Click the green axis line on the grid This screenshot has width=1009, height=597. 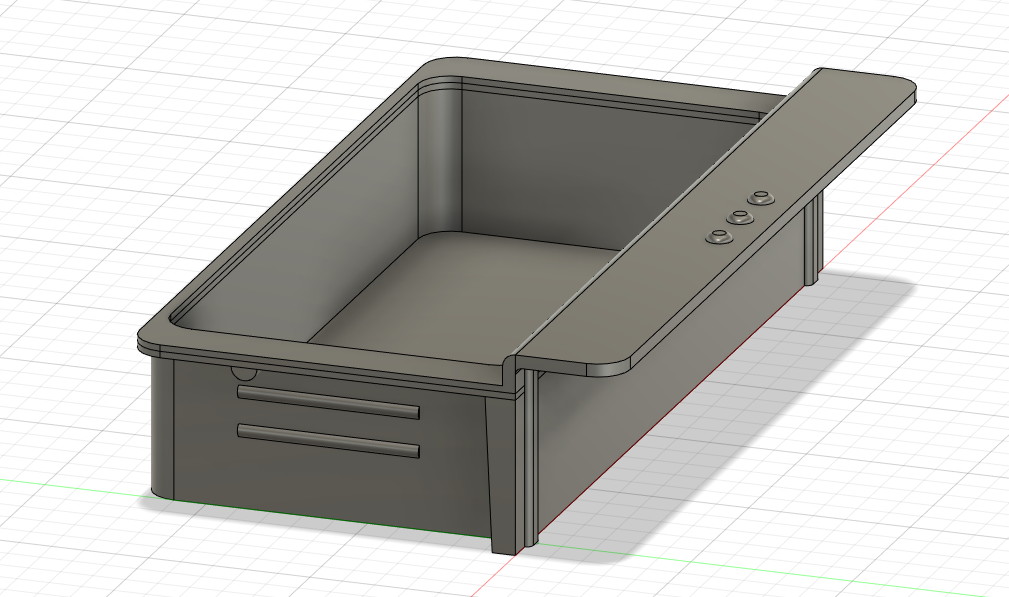point(71,486)
